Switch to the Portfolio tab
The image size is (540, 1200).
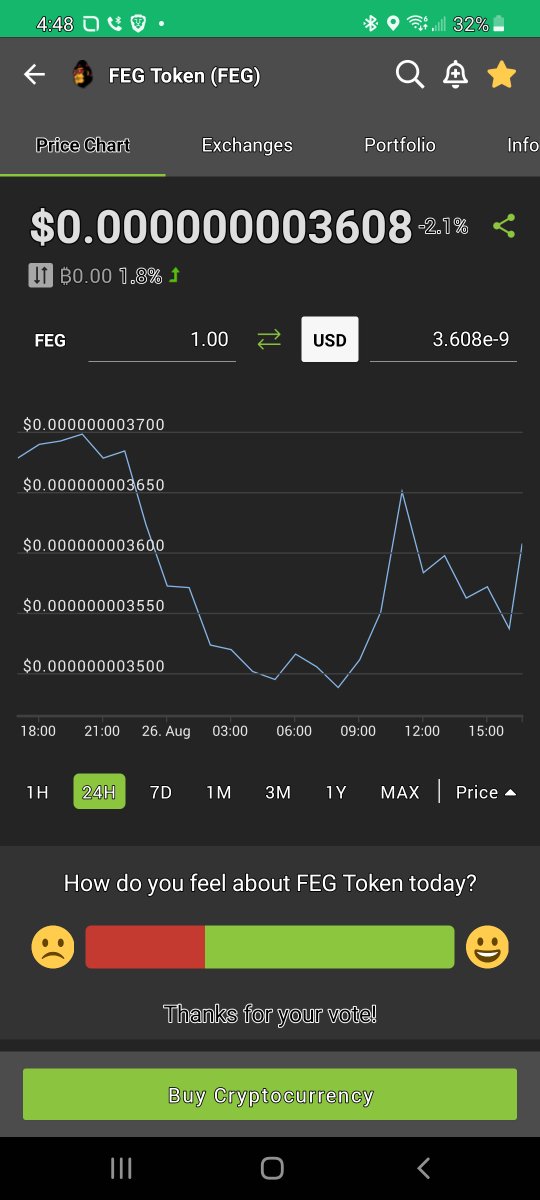[400, 145]
